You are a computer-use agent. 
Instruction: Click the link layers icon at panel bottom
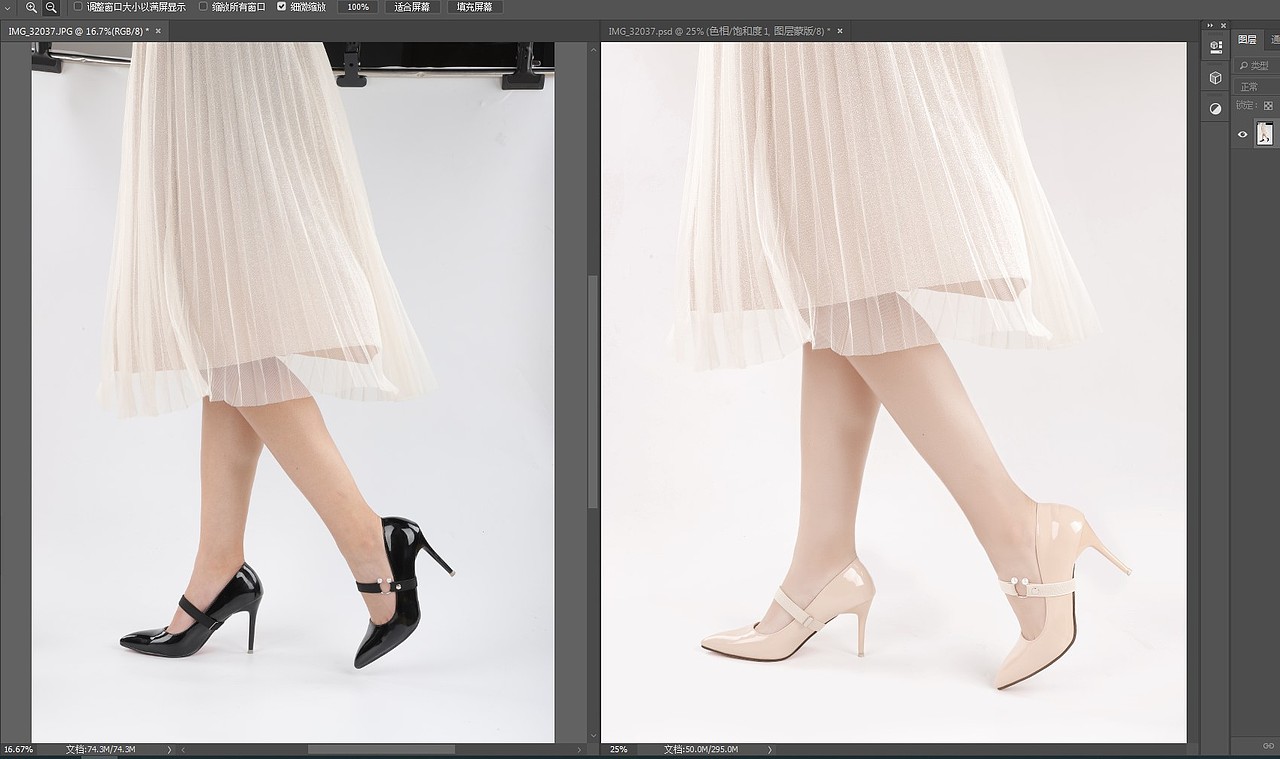1268,745
